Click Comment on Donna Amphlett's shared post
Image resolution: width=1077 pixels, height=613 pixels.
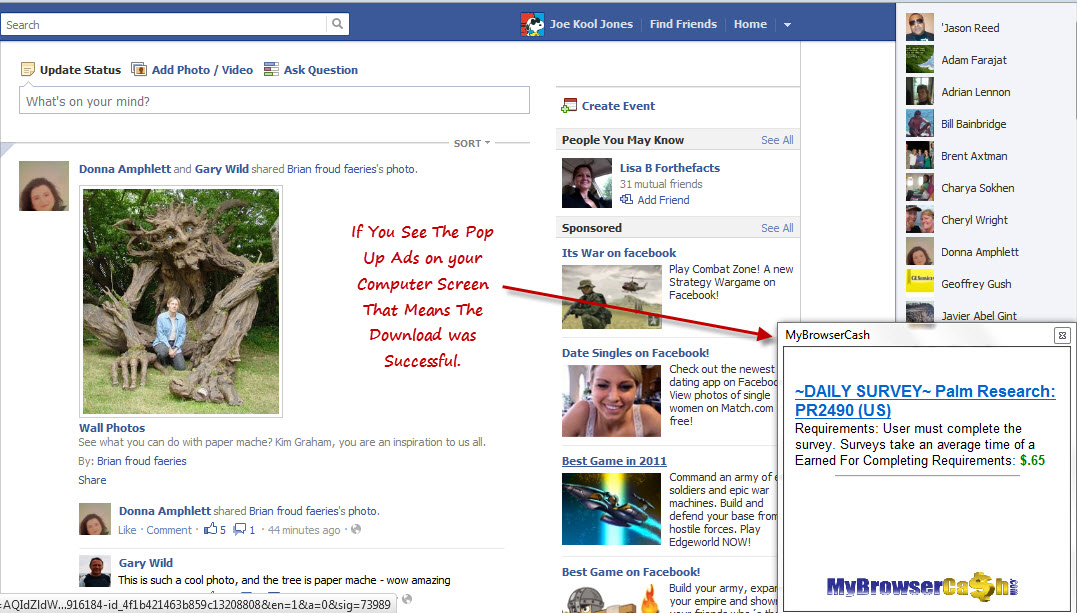click(169, 530)
